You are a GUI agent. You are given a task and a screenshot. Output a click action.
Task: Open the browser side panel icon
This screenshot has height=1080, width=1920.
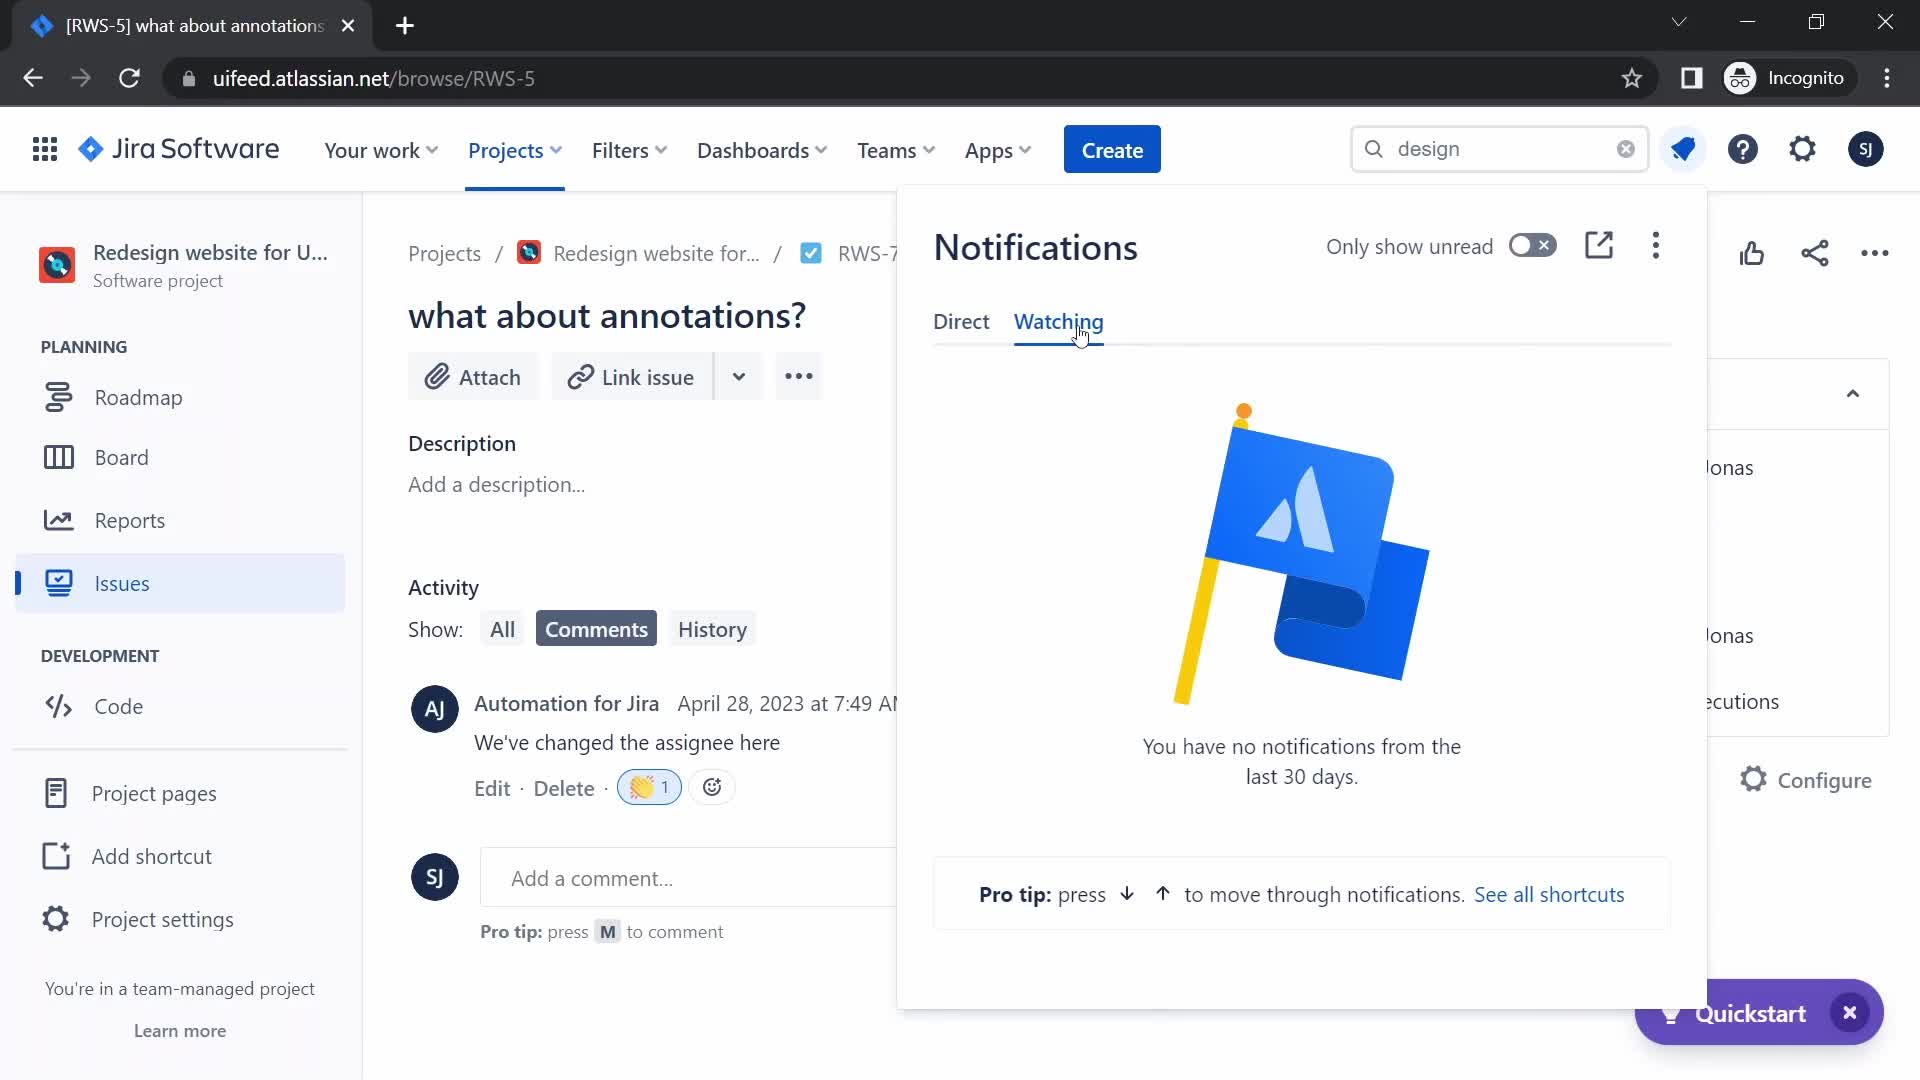point(1692,78)
